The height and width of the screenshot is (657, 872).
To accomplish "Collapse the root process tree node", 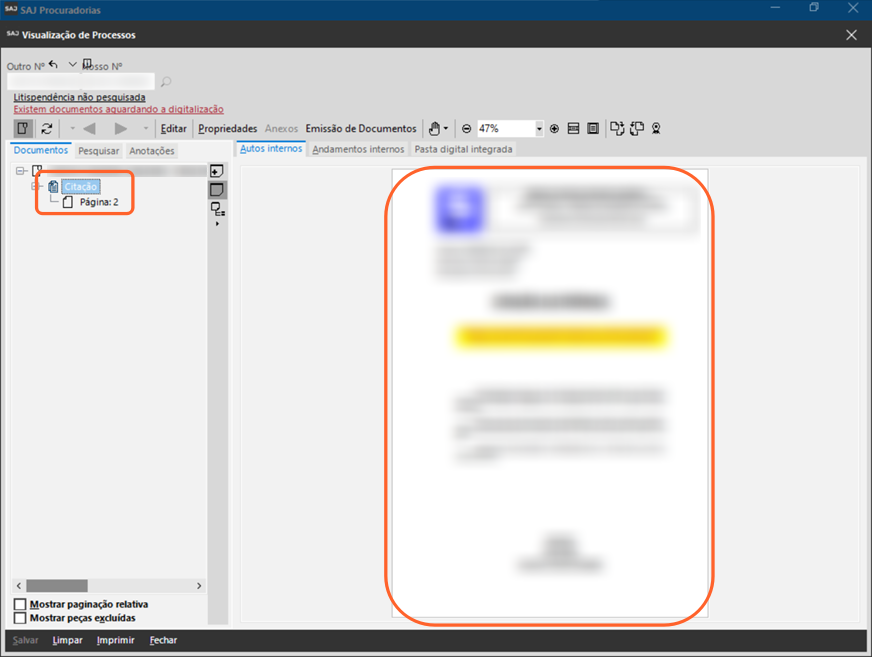I will click(x=21, y=171).
